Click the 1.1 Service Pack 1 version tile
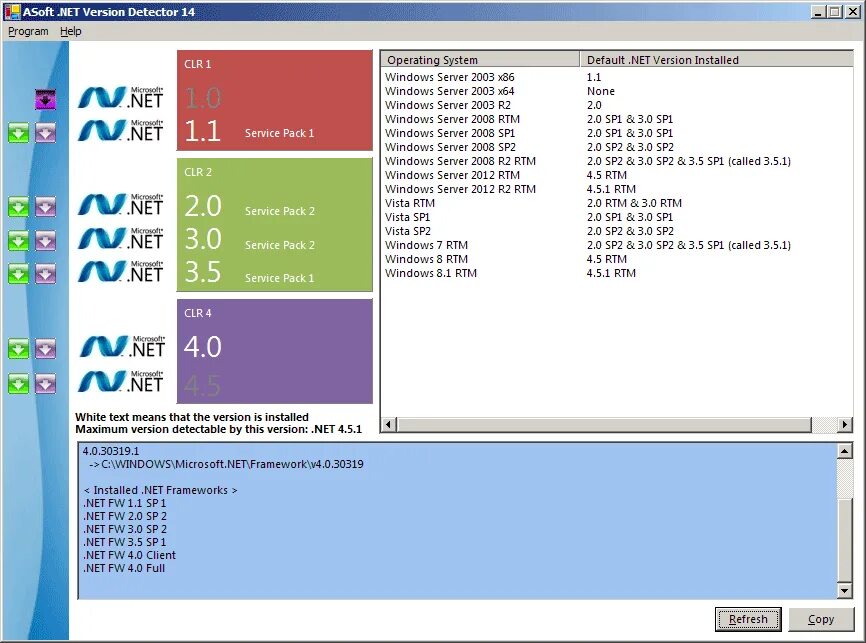The height and width of the screenshot is (643, 866). [249, 131]
